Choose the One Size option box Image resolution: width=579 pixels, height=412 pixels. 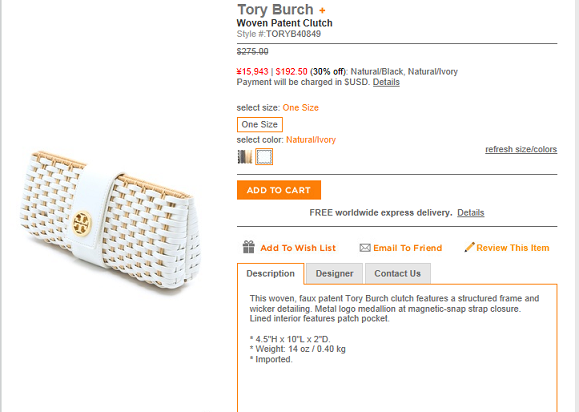coord(260,124)
